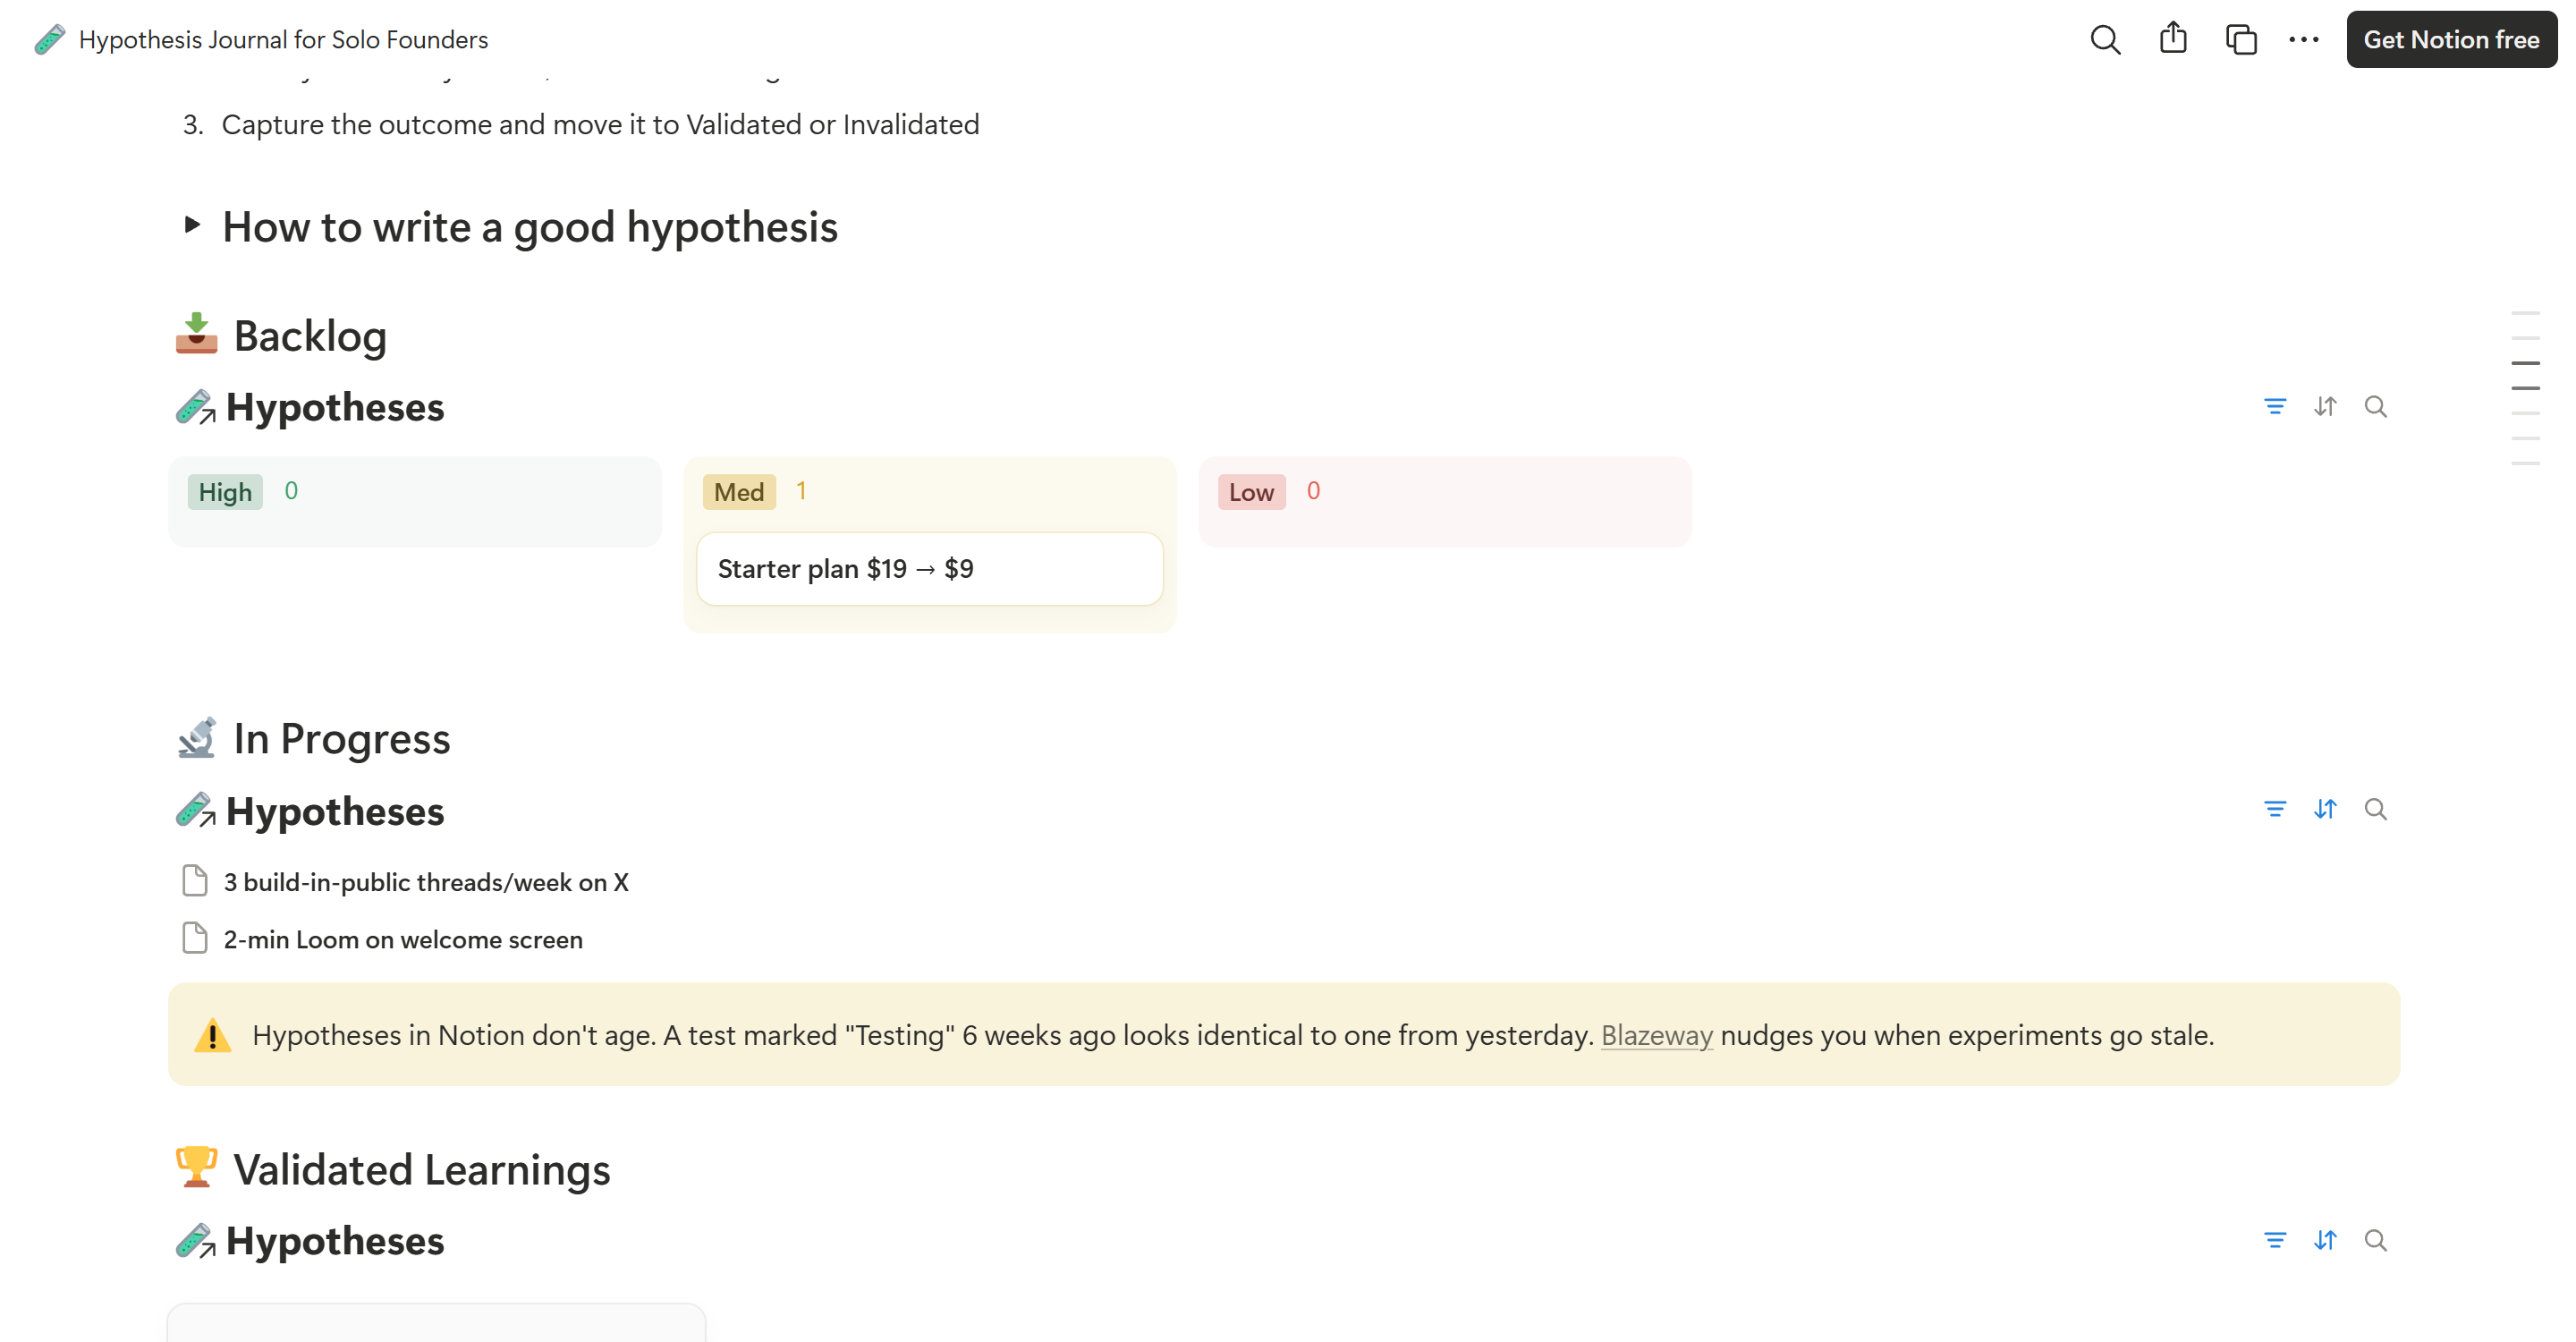Click the Validated Learnings heading text
This screenshot has height=1342, width=2576.
pyautogui.click(x=422, y=1169)
